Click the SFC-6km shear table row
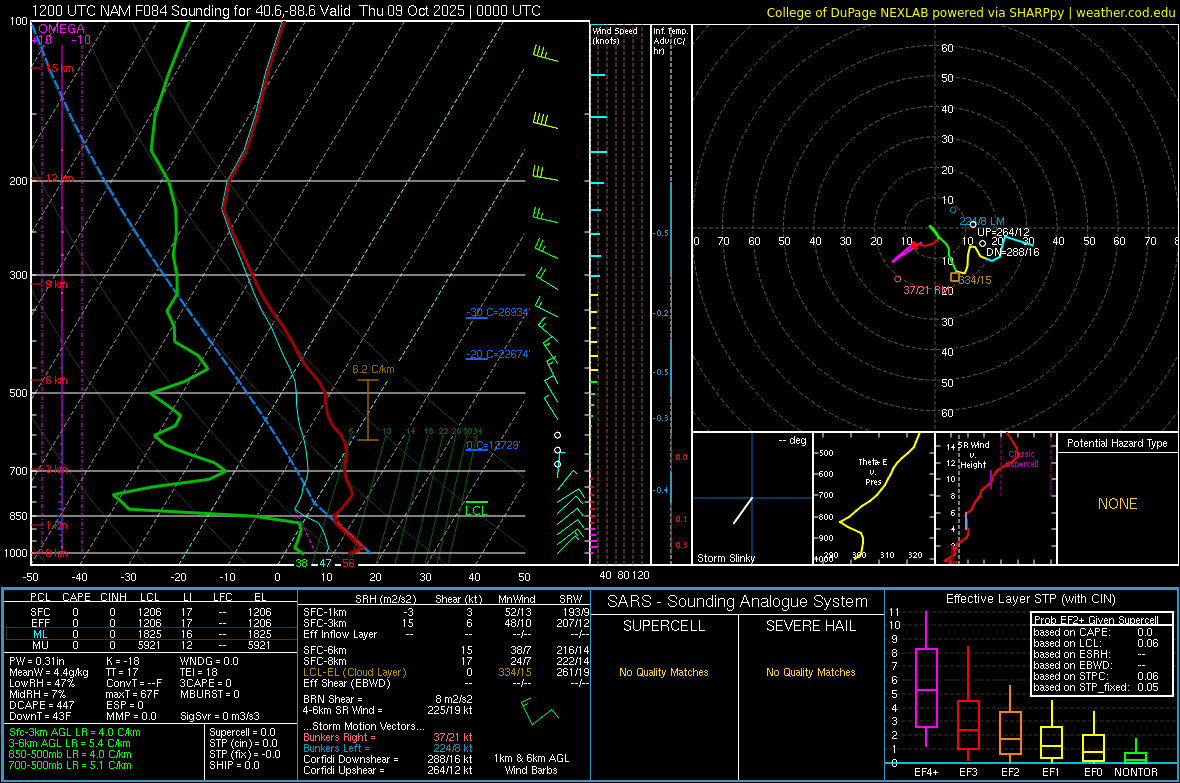This screenshot has height=783, width=1180. 446,650
